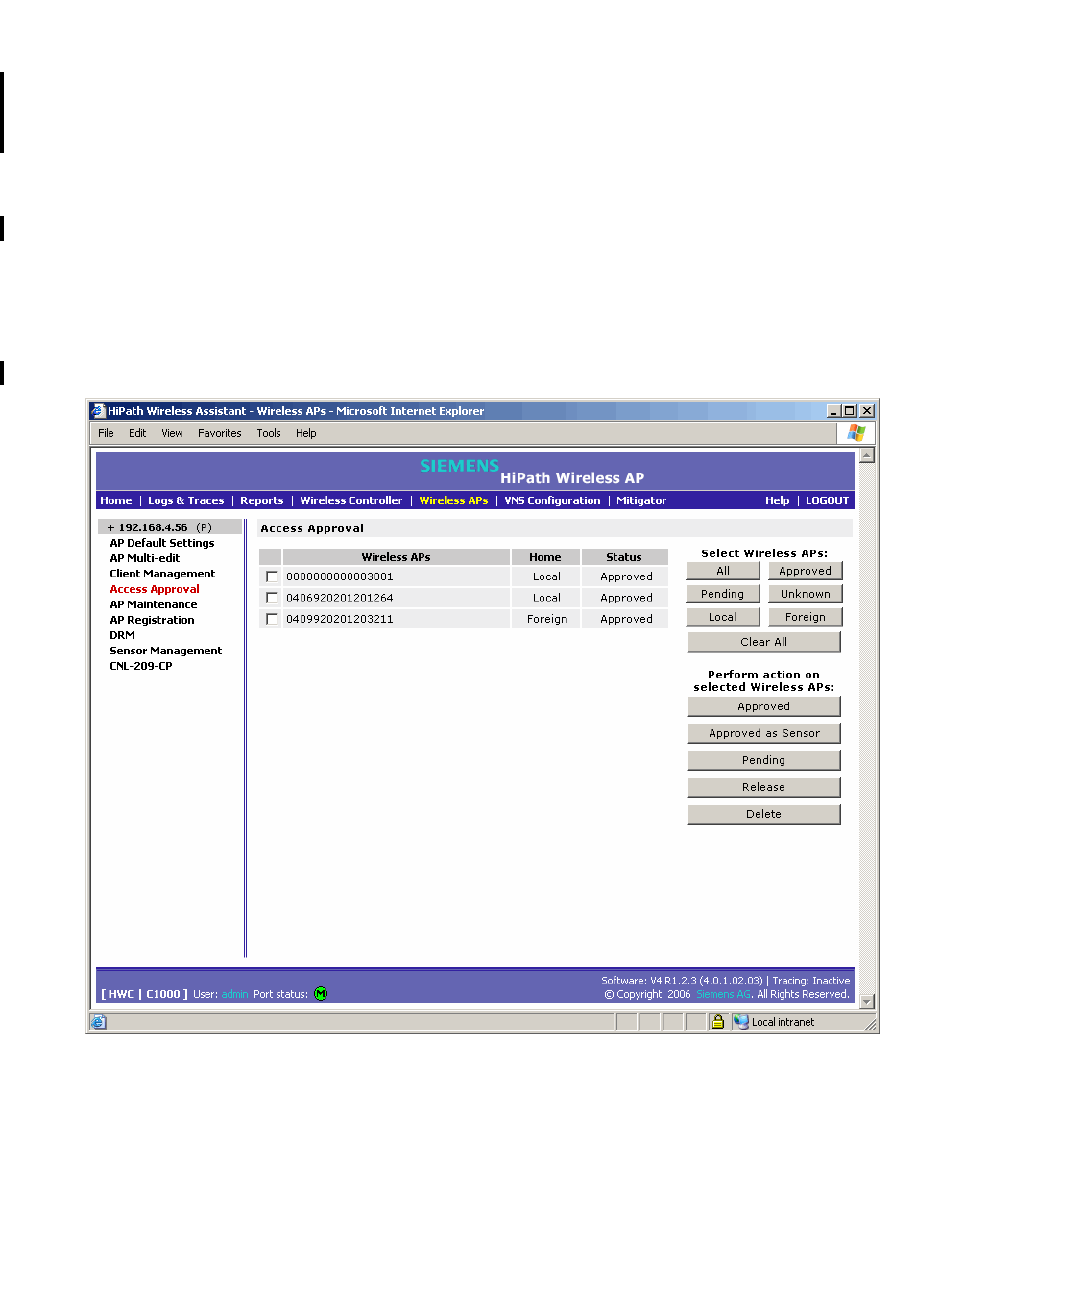The height and width of the screenshot is (1314, 1077).
Task: Check the box for AP 0409920201203211
Action: (271, 619)
